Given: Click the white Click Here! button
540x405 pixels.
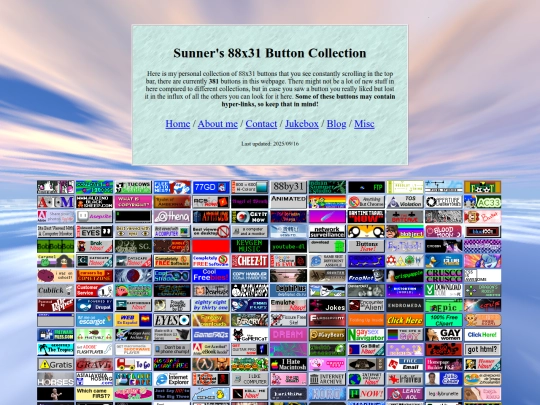Looking at the screenshot, I should [482, 335].
